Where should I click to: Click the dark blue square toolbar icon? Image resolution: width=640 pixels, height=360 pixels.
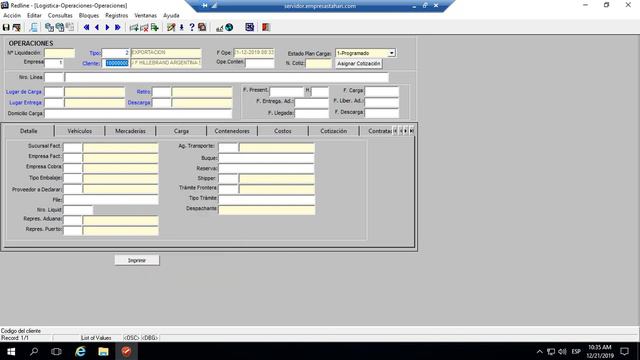249,27
